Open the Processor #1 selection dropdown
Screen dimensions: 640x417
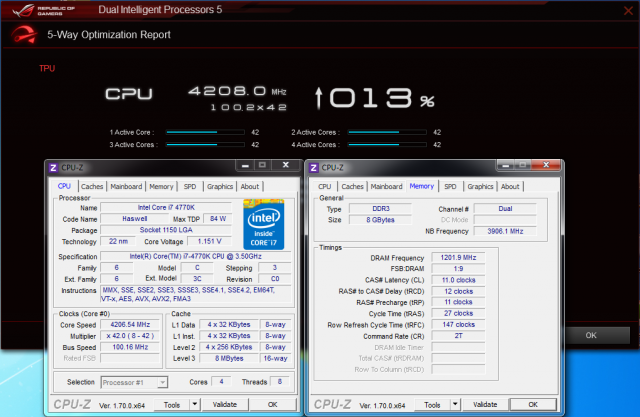pos(134,382)
